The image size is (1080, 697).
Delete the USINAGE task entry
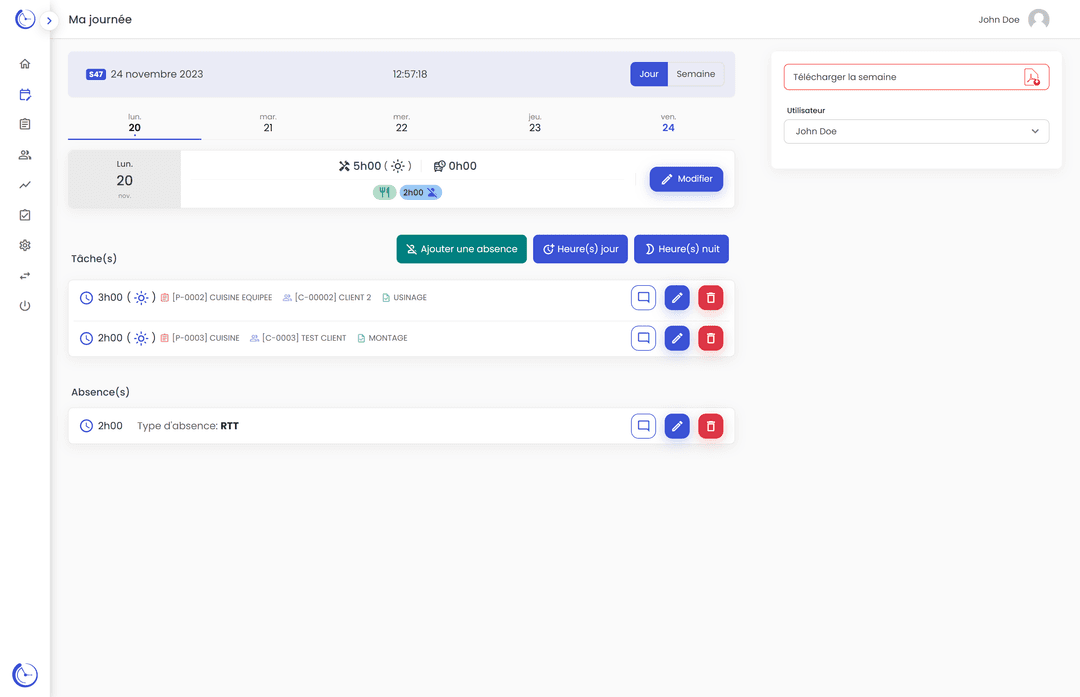(710, 298)
